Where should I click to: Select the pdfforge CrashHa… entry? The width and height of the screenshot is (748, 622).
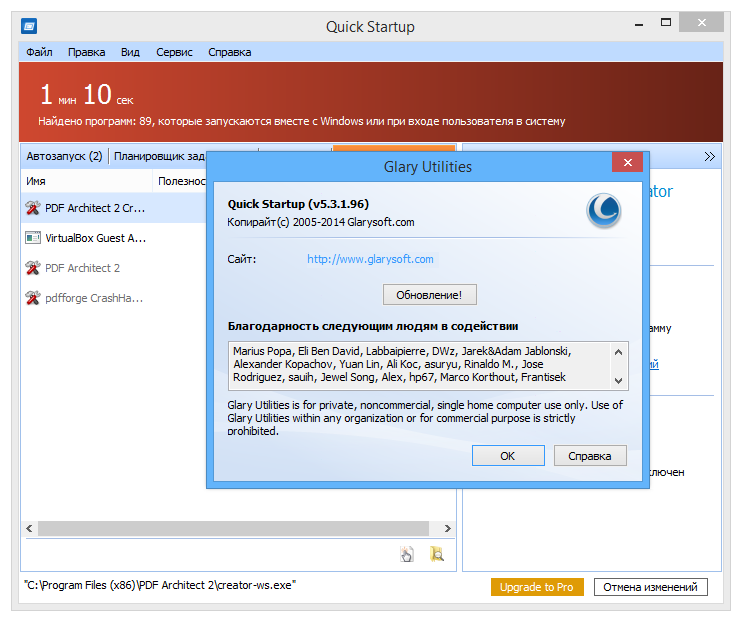coord(94,298)
